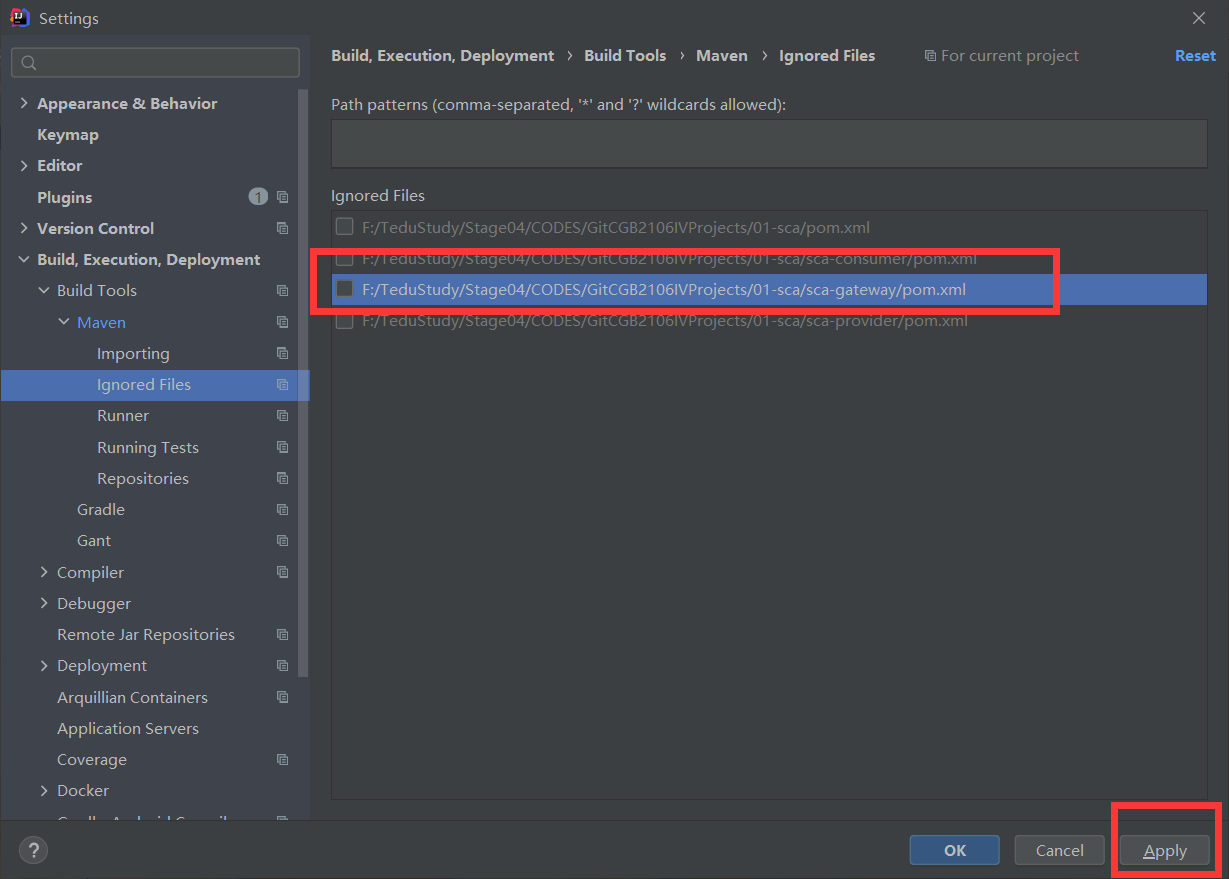Expand the Deployment node
Viewport: 1229px width, 879px height.
click(x=44, y=665)
